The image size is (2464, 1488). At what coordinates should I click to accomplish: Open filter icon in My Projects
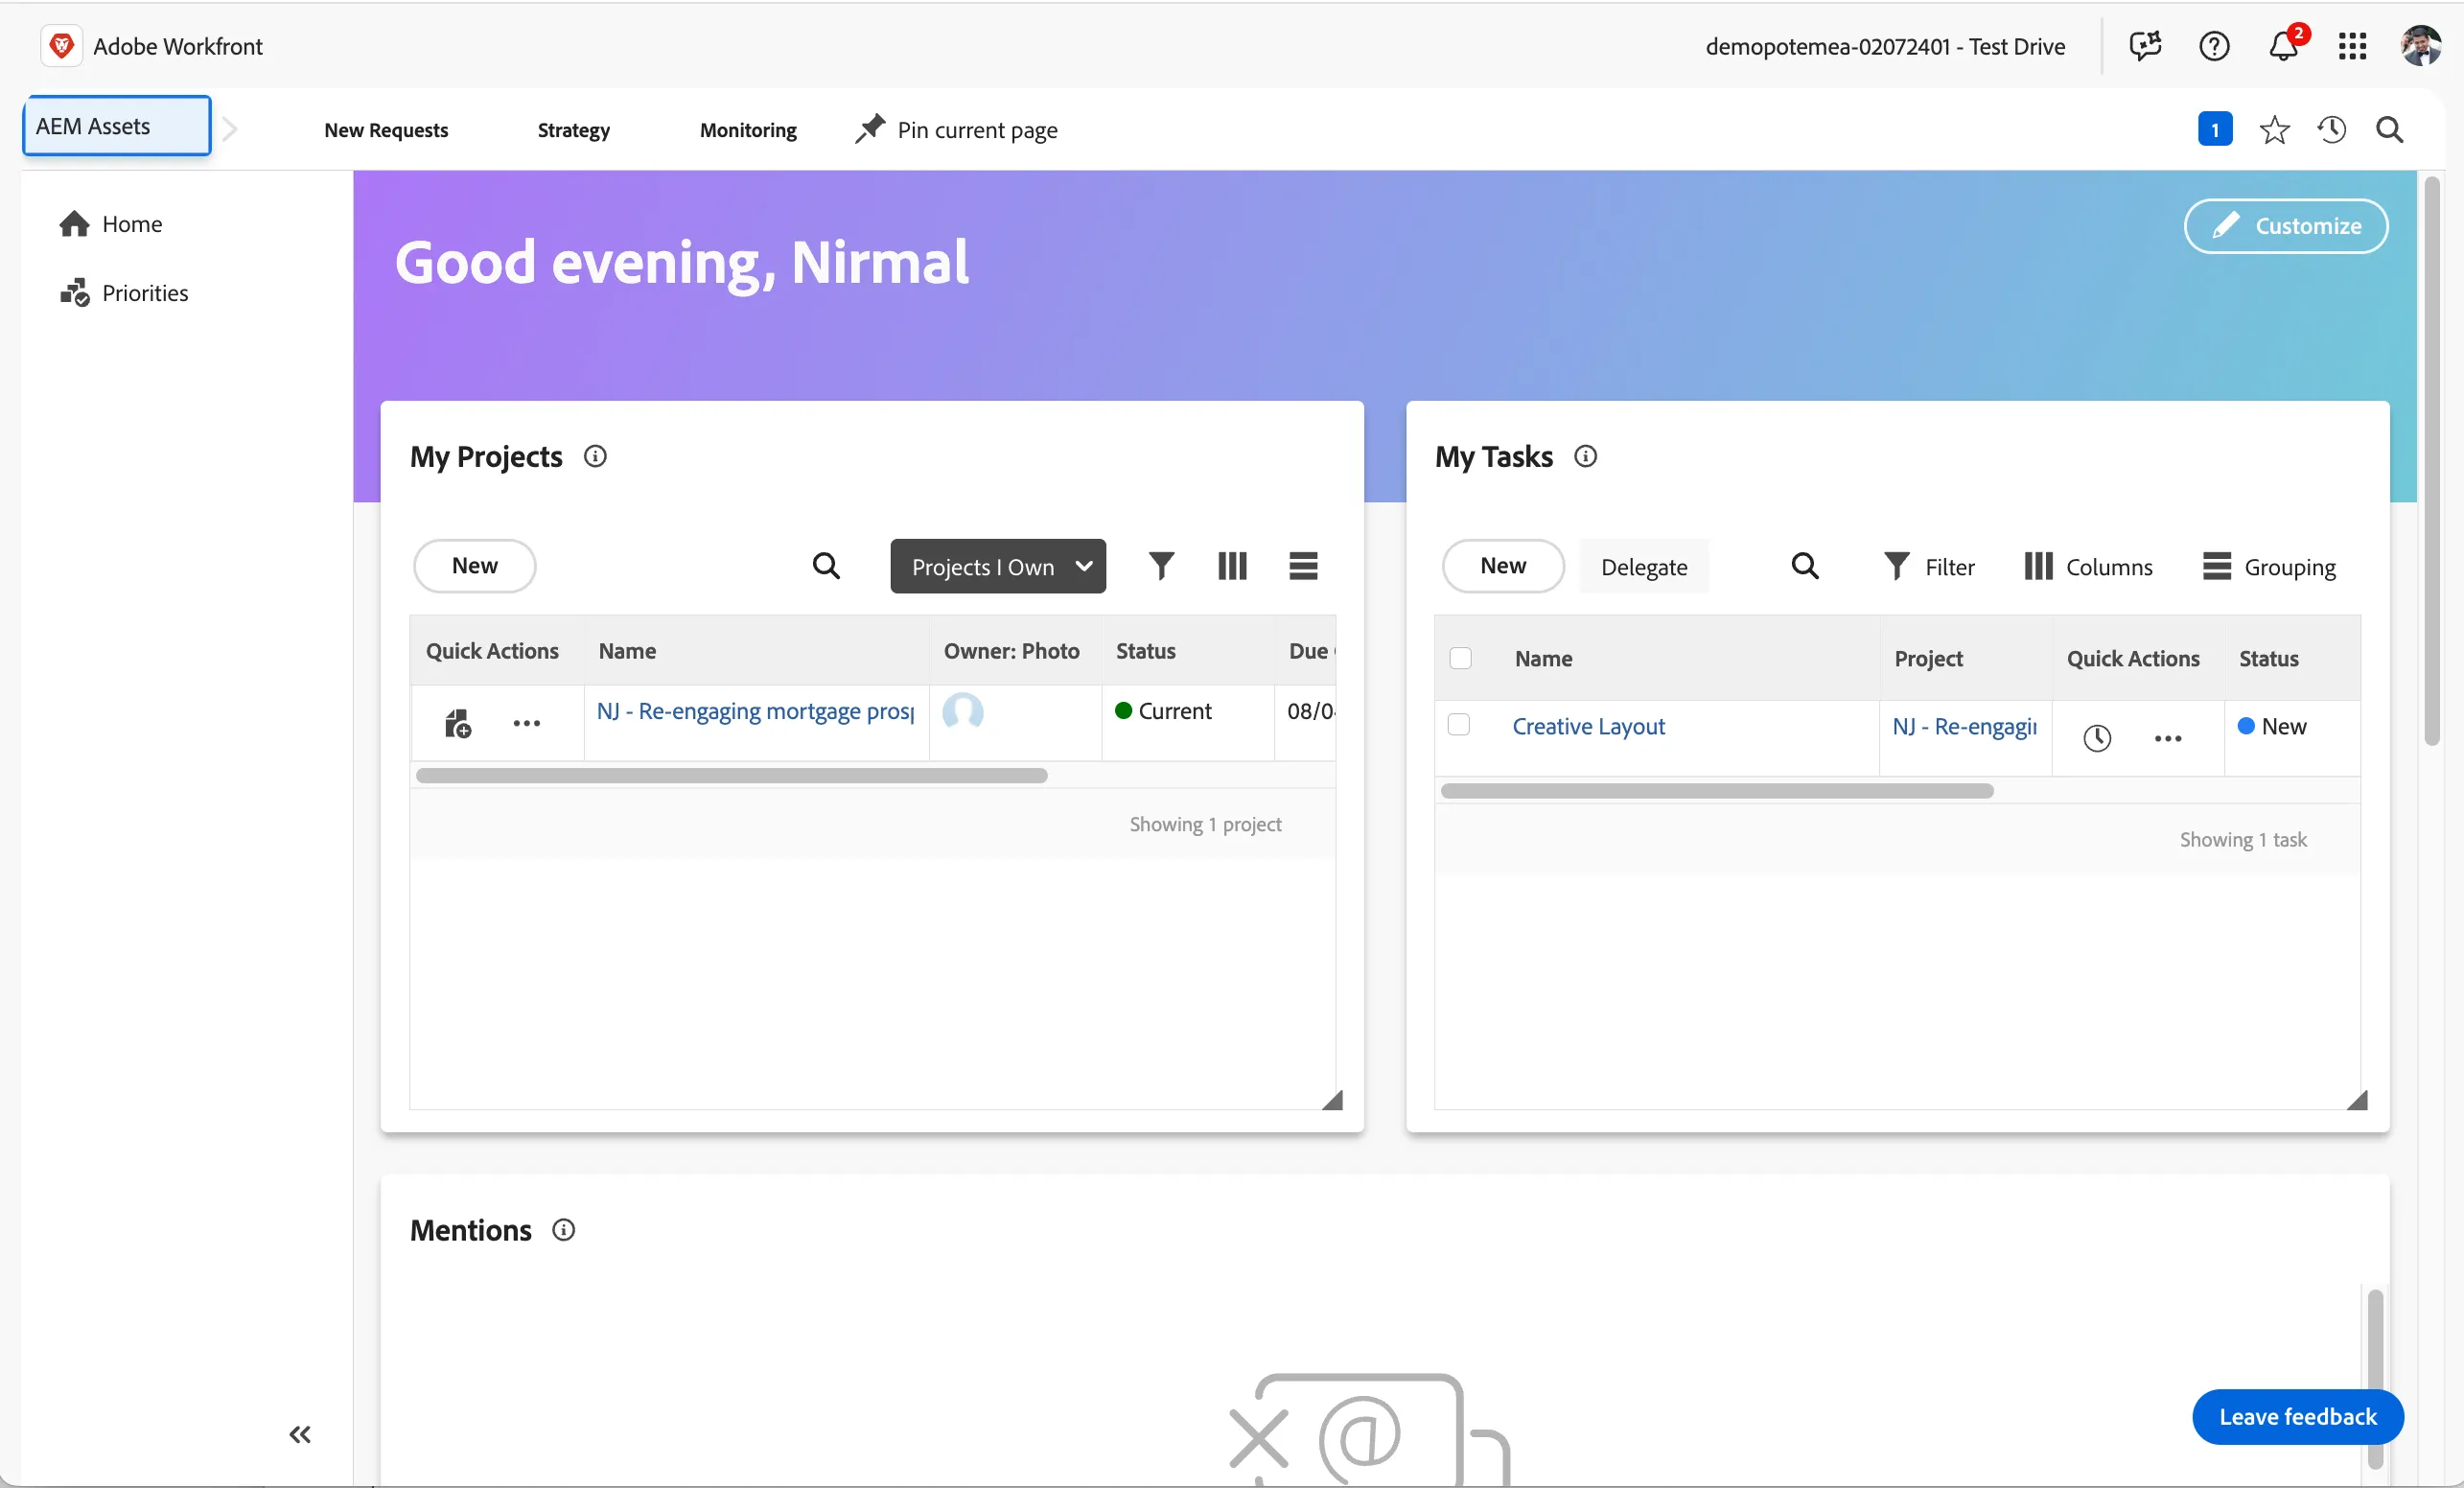(x=1161, y=566)
